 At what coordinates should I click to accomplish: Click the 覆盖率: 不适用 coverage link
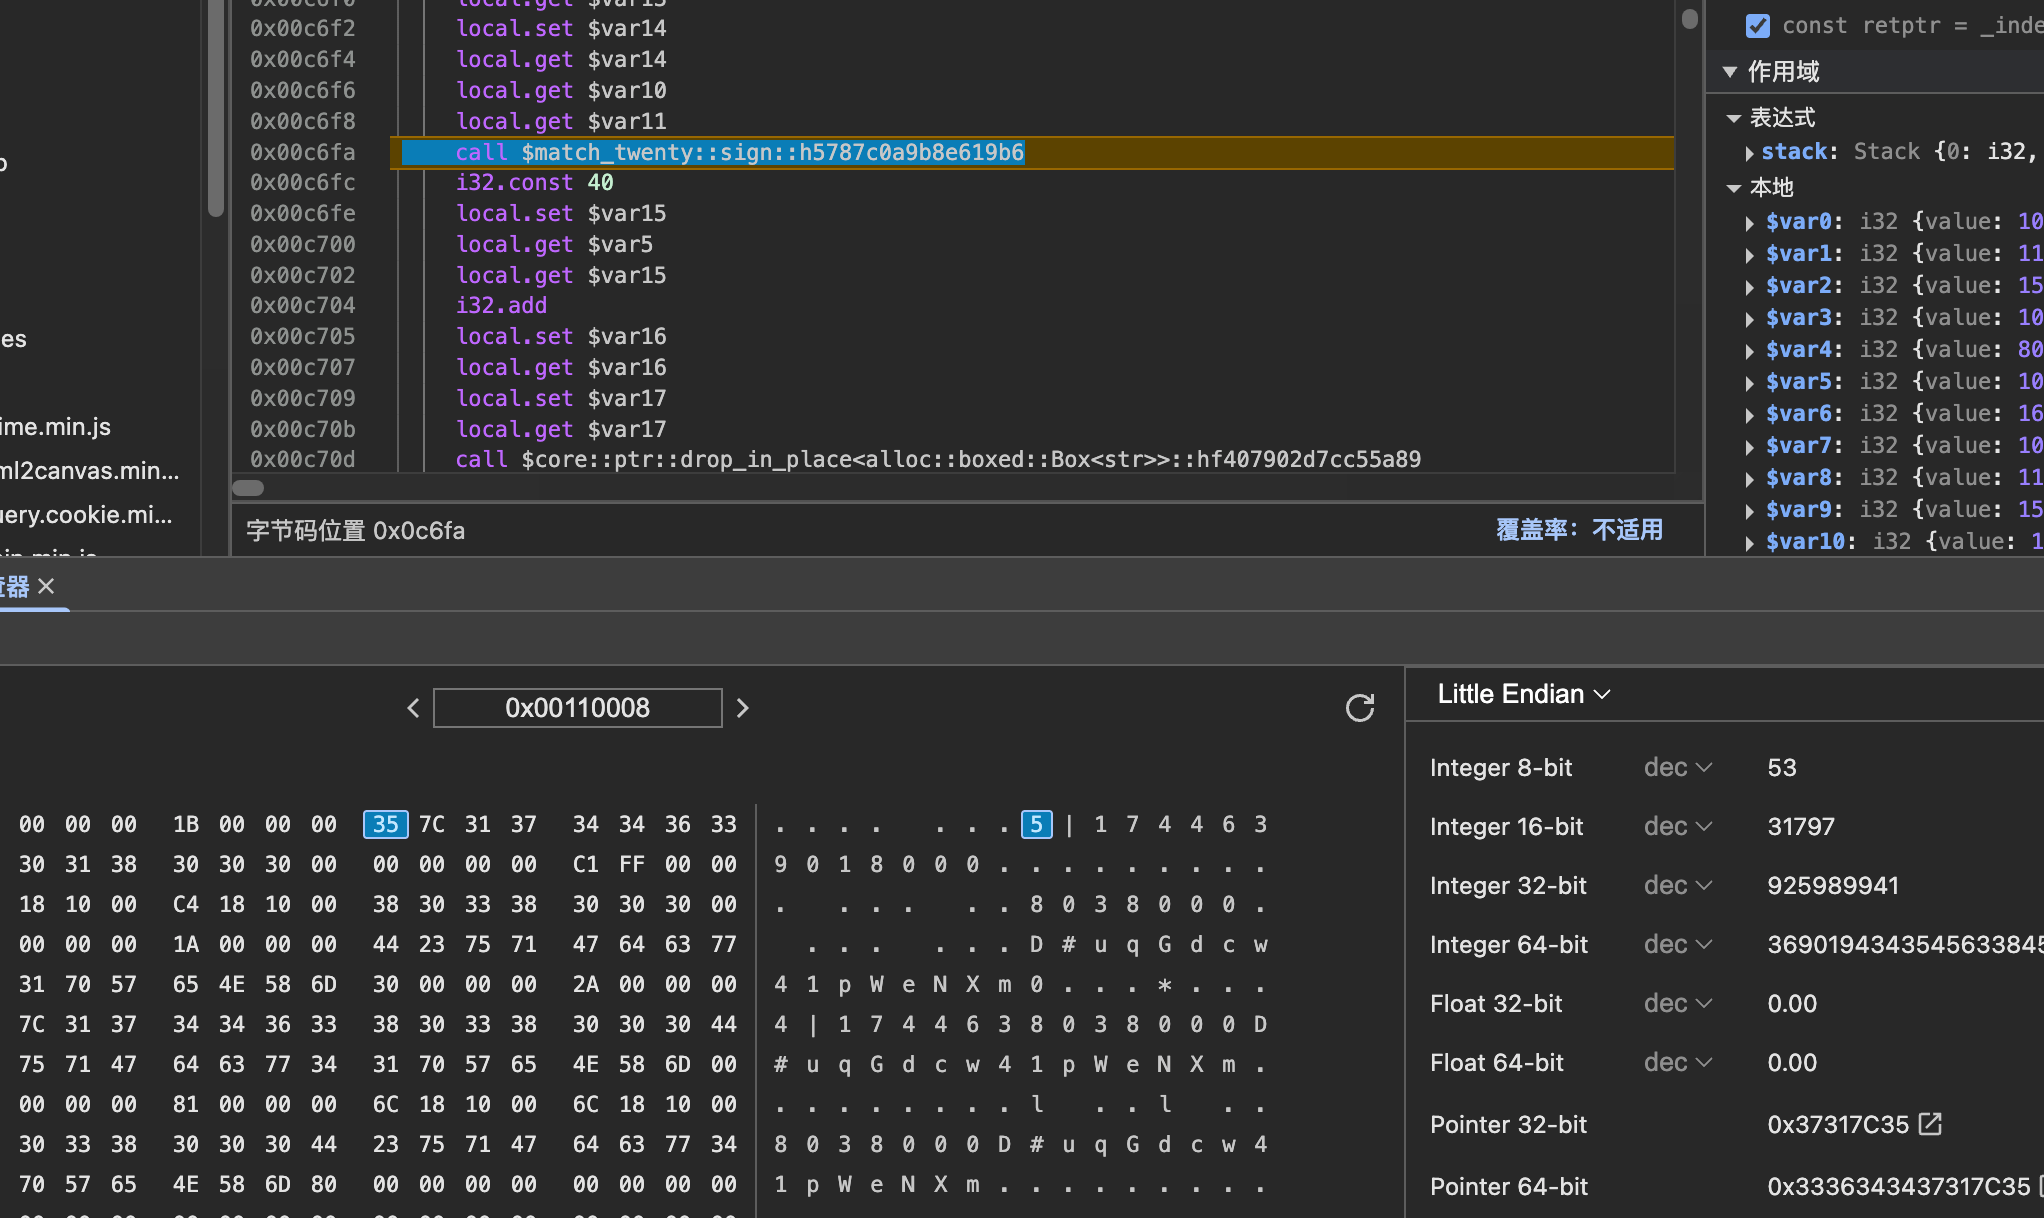tap(1578, 530)
